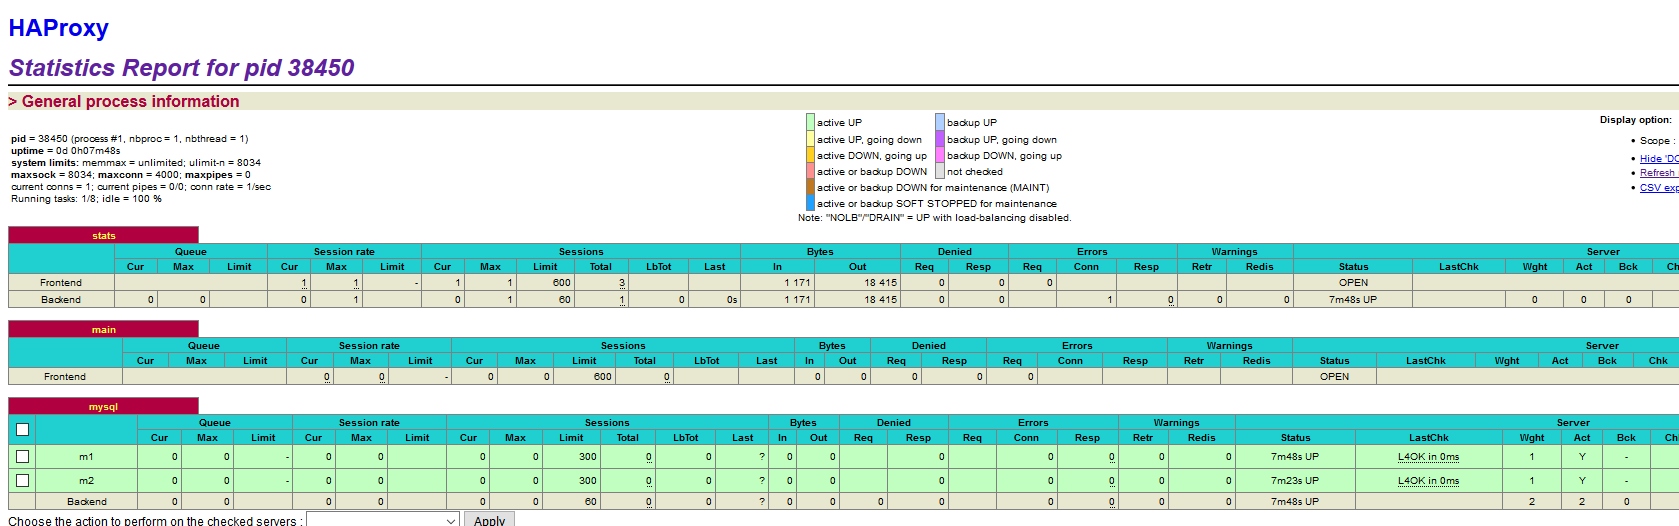Screen dimensions: 1679x526
Task: Click the 60 session limit in mysql Backend
Action: point(590,502)
